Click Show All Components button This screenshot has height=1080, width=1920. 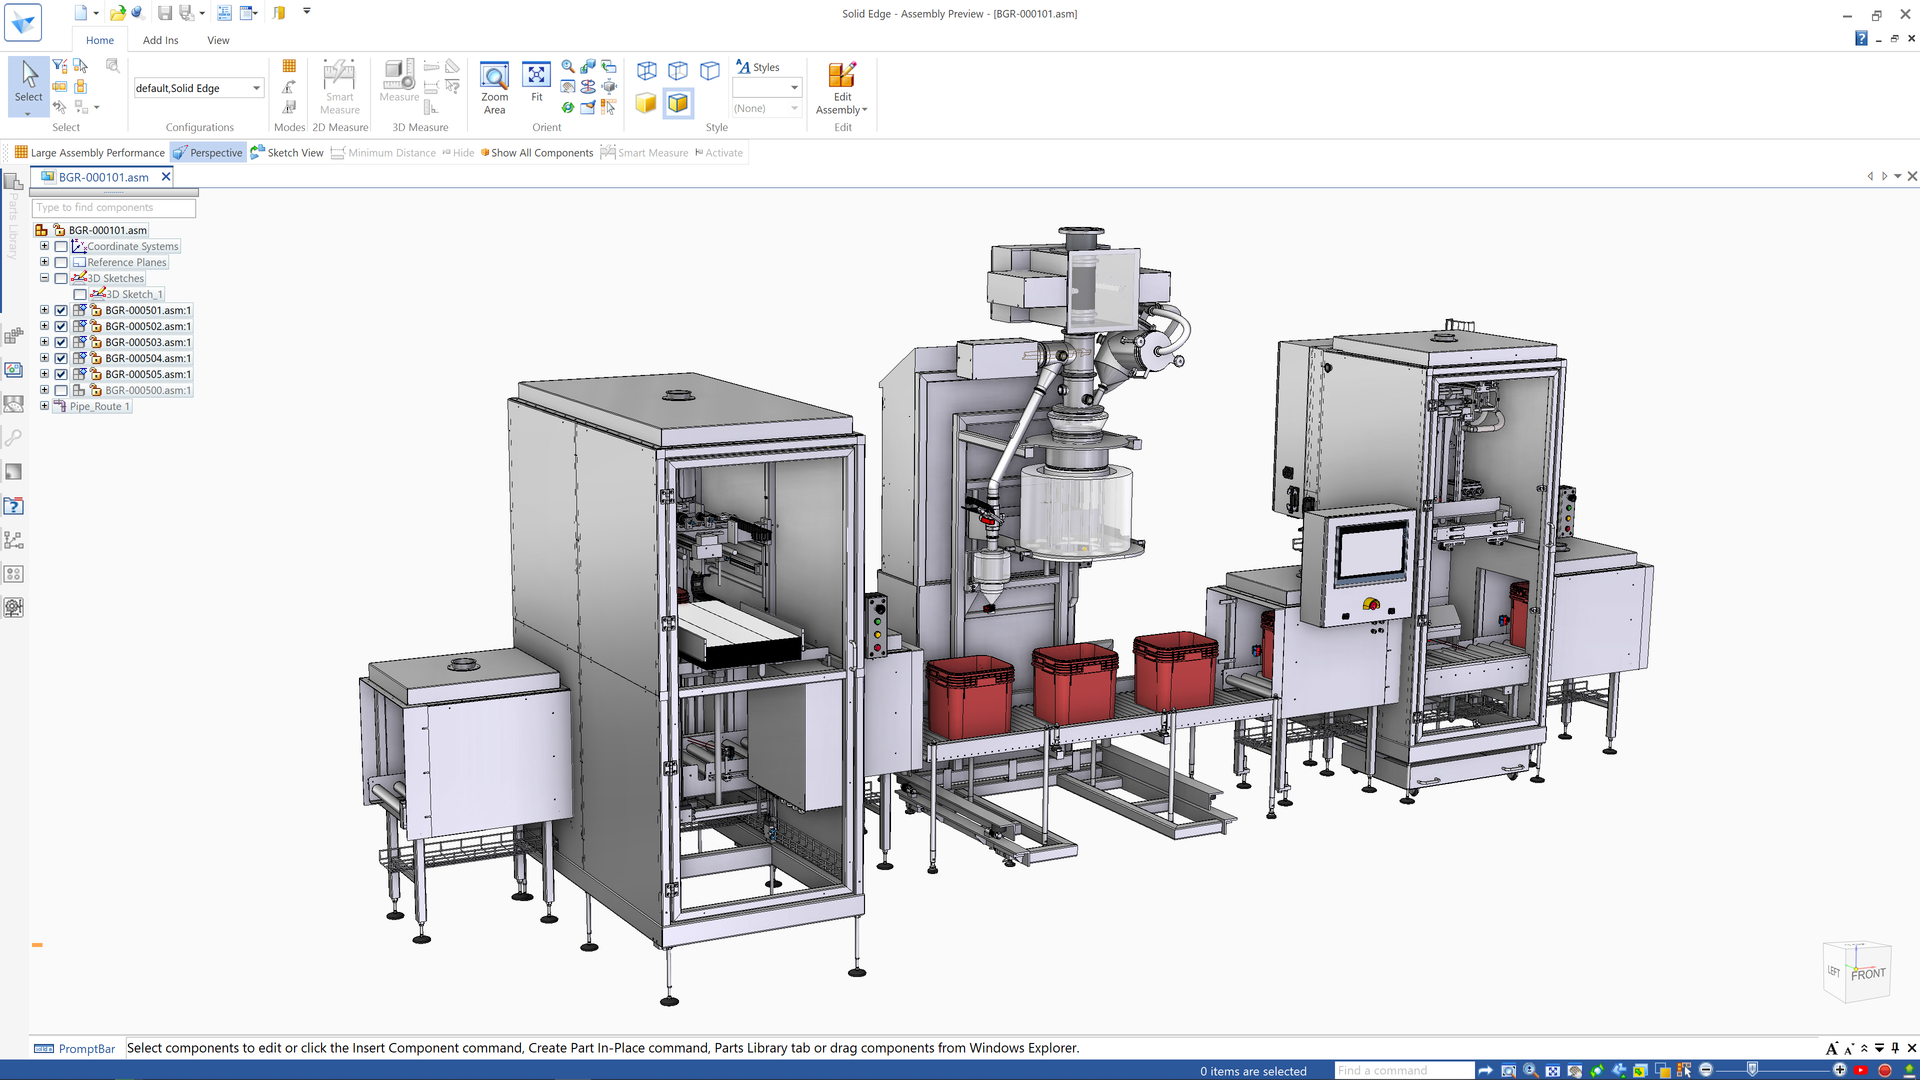click(x=537, y=153)
